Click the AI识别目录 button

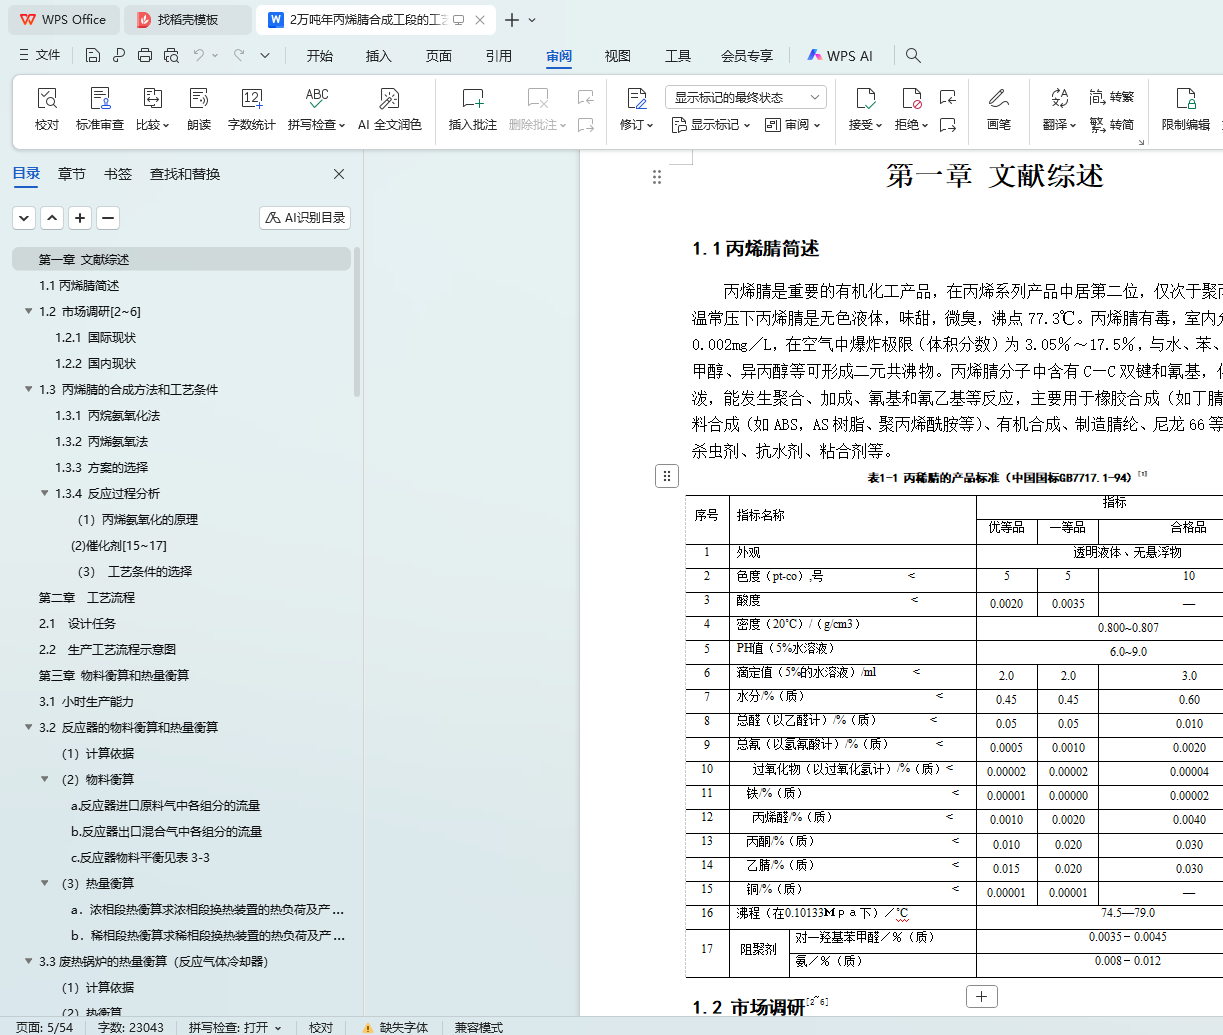(x=305, y=217)
